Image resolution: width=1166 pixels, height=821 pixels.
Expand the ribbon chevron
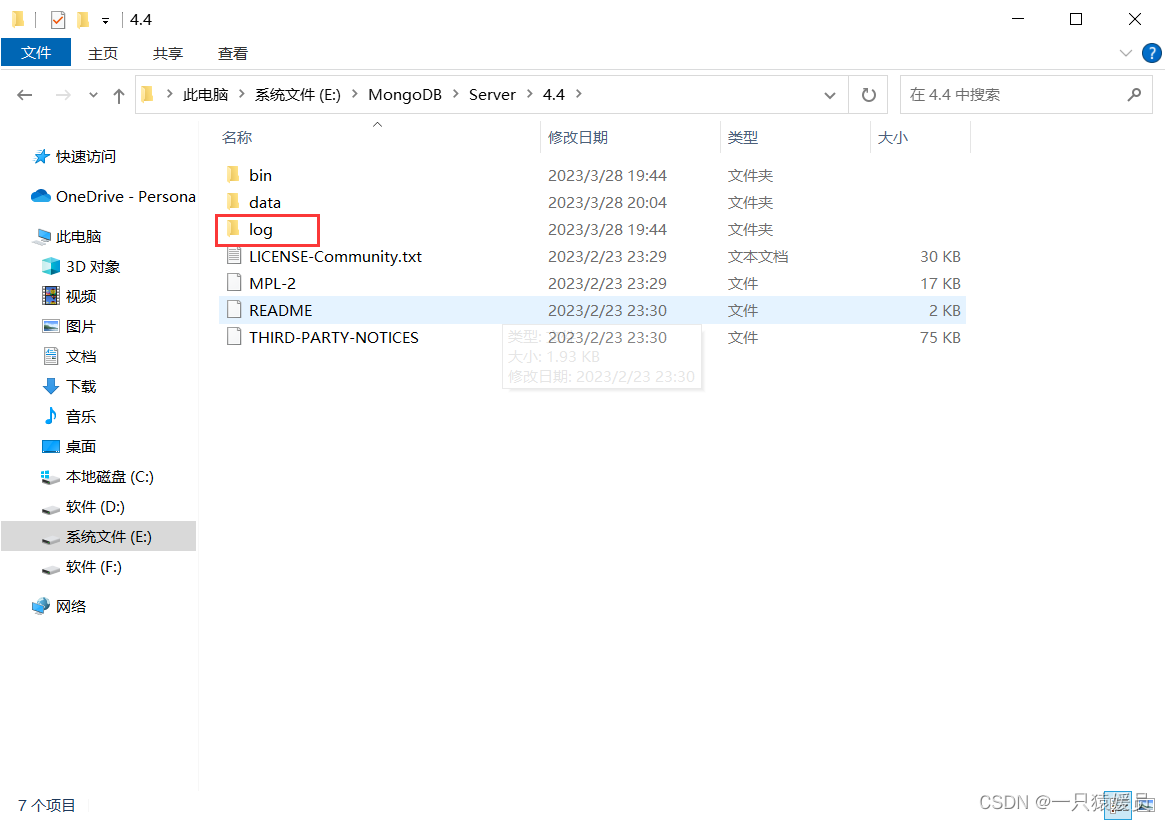[x=1125, y=53]
